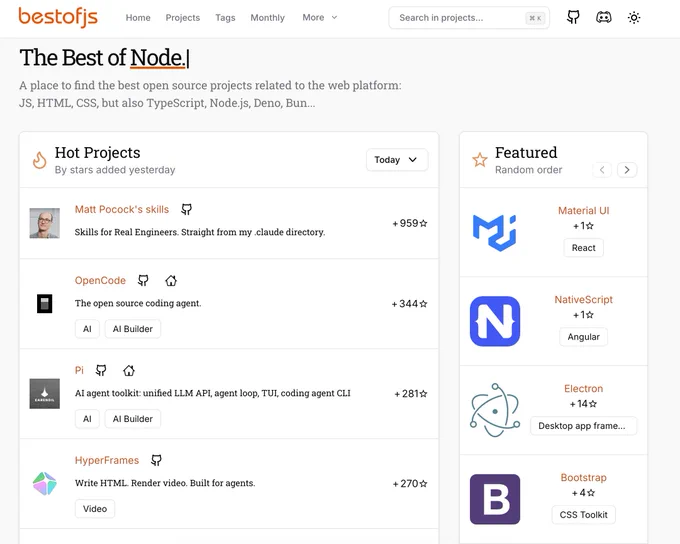Open the Material UI featured link

(583, 211)
